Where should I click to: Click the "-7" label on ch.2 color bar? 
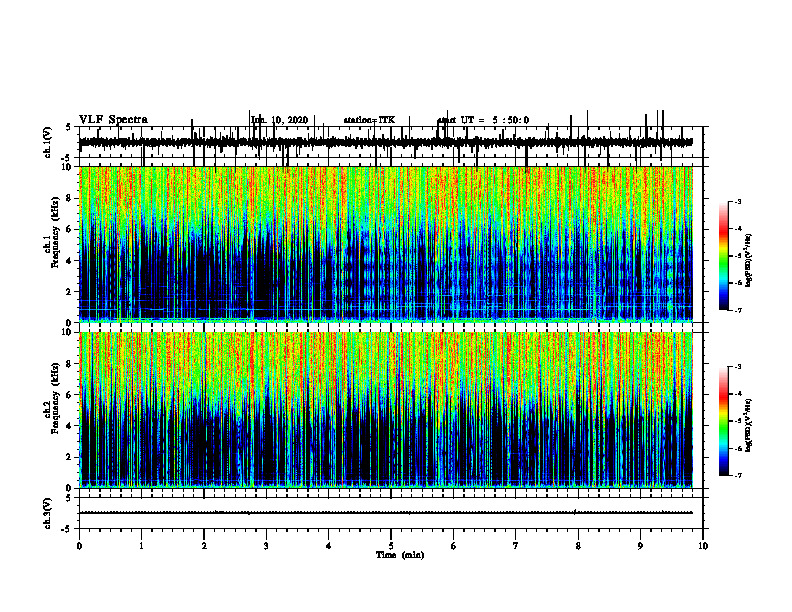coord(737,475)
